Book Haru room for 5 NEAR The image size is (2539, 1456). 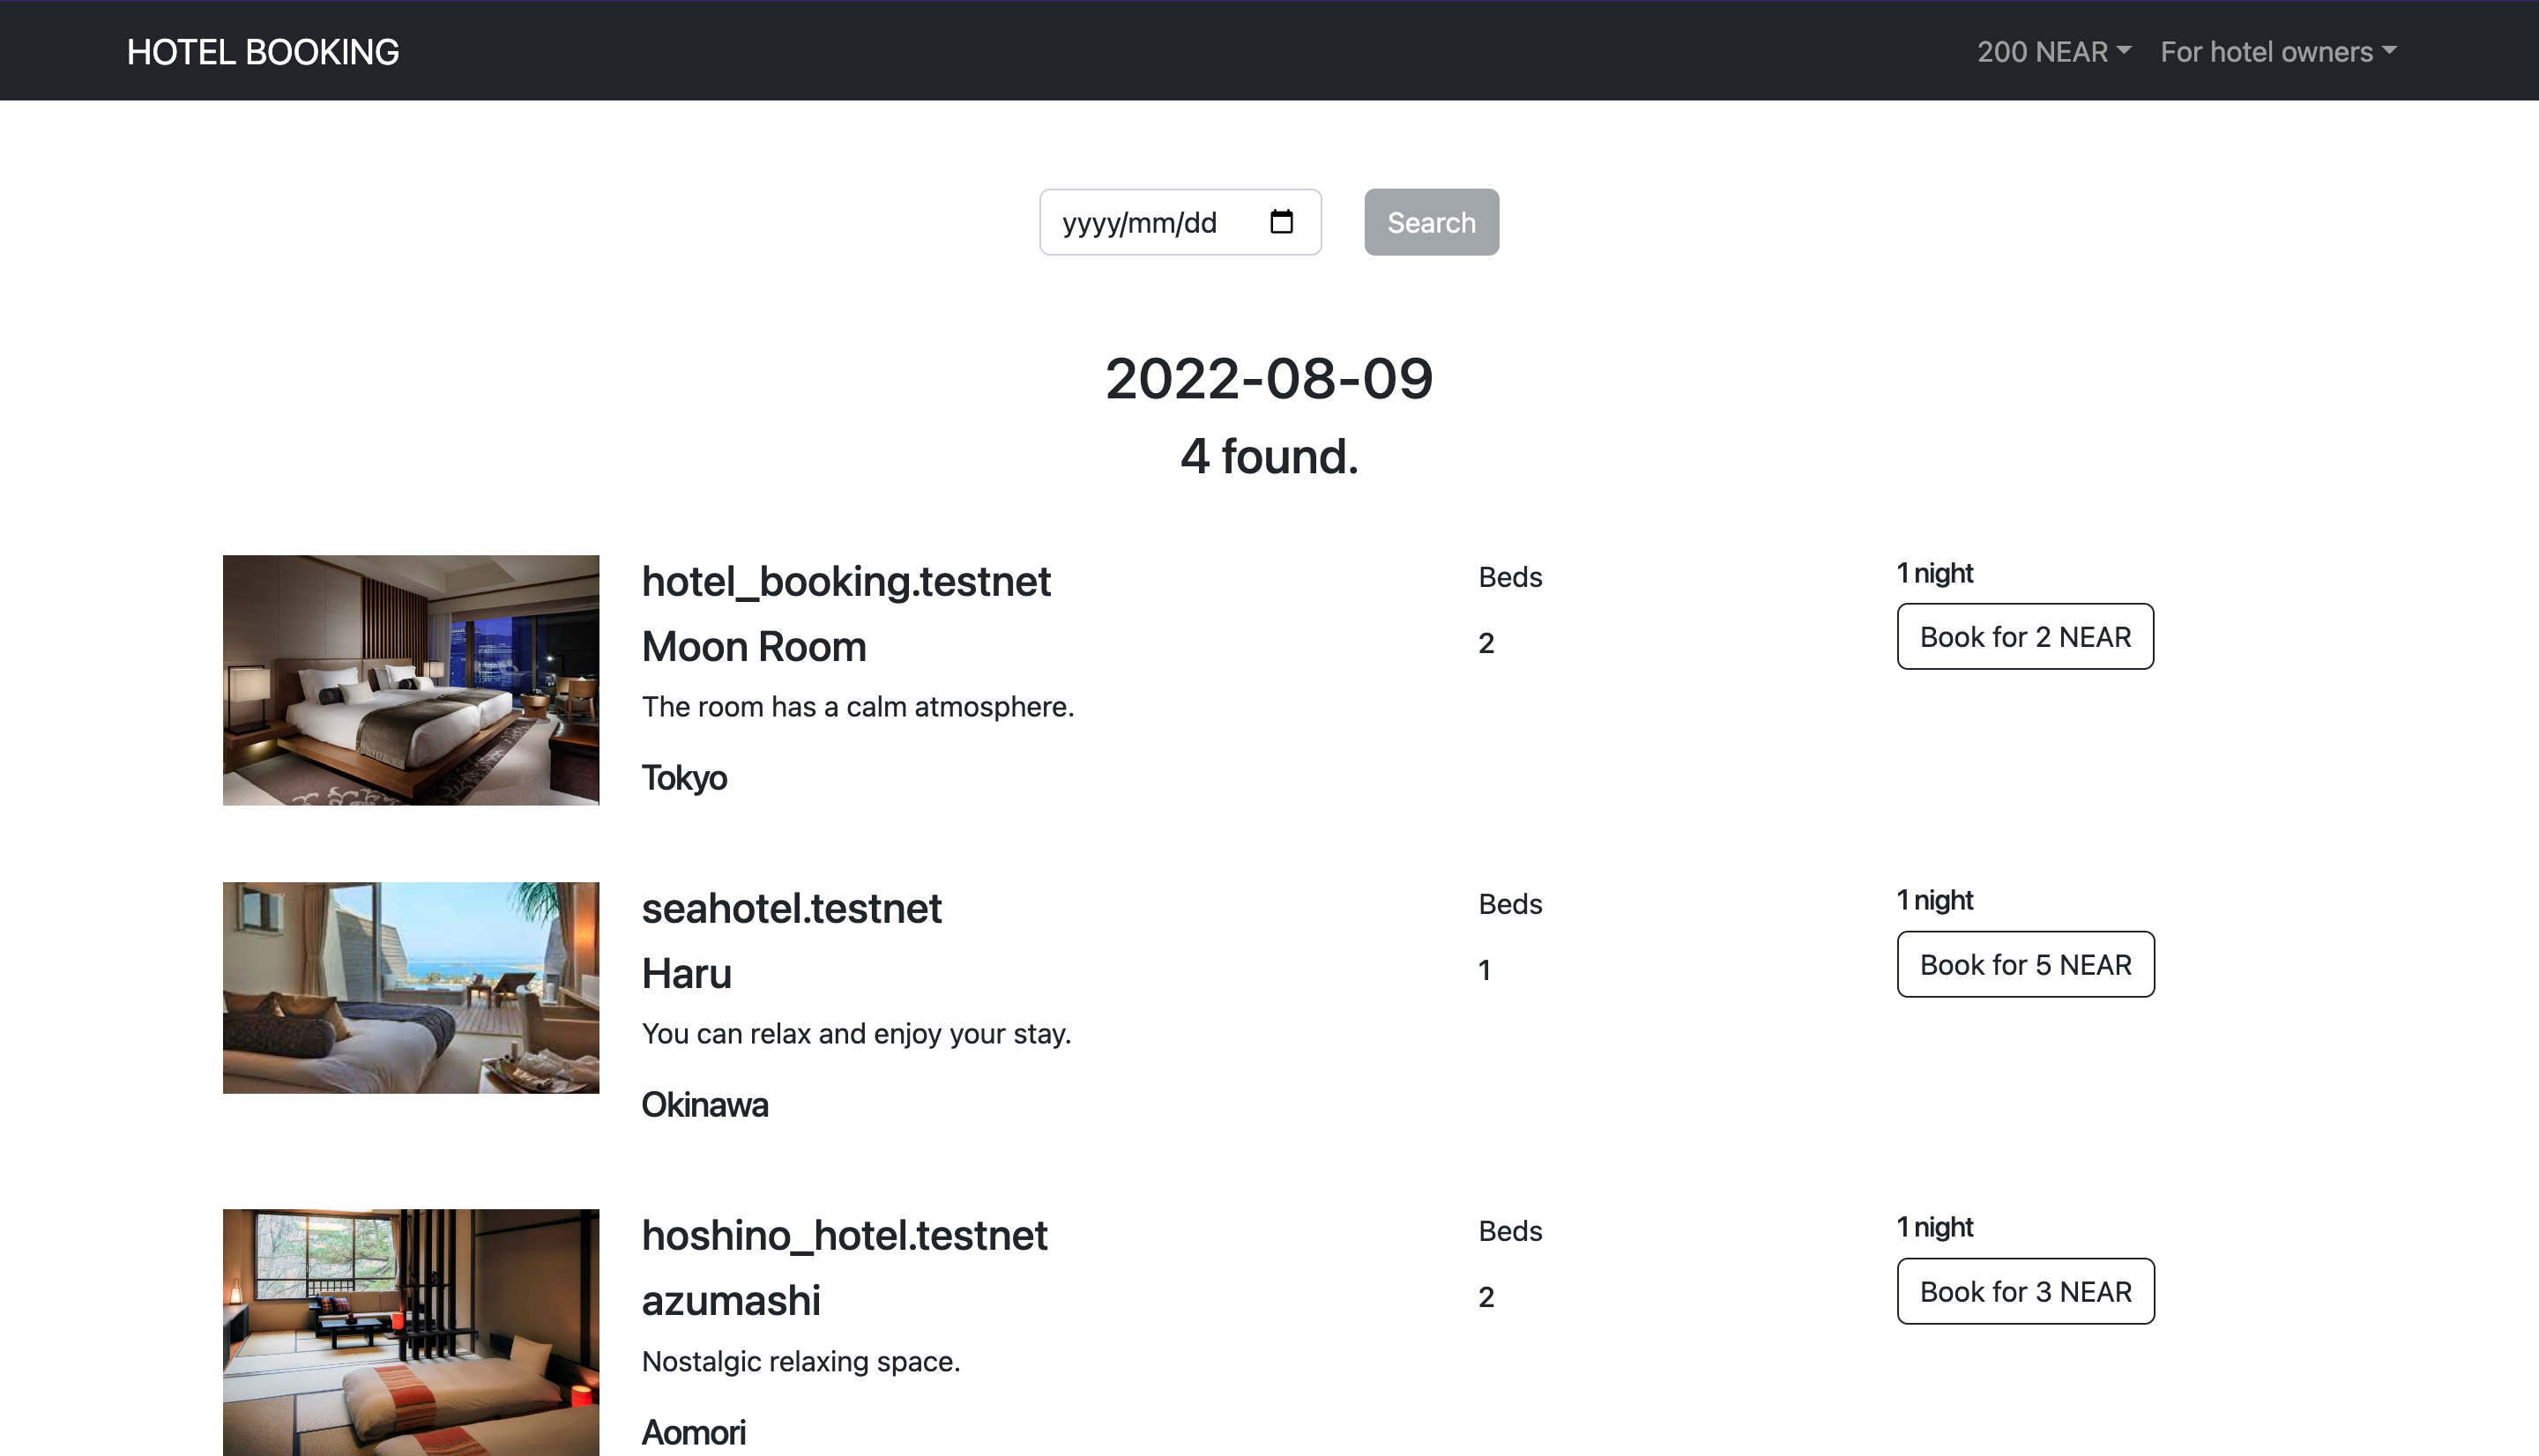(x=2025, y=964)
